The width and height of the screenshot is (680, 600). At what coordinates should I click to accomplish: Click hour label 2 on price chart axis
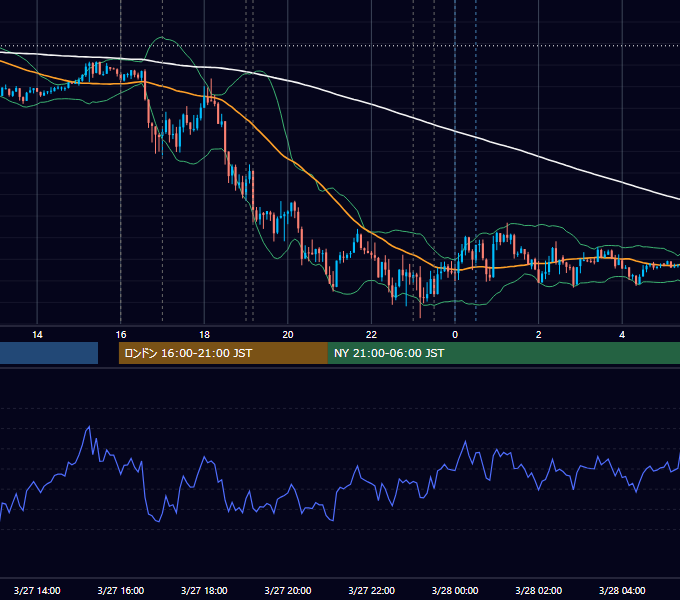point(539,335)
